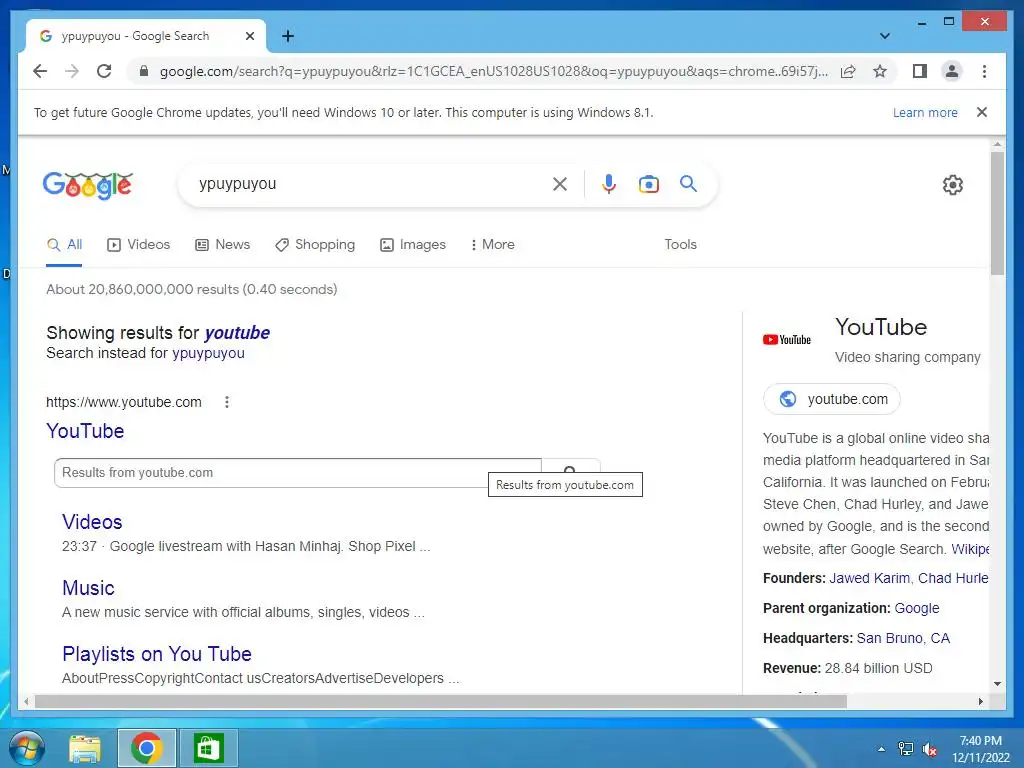Open the Videos sitelink

click(92, 522)
